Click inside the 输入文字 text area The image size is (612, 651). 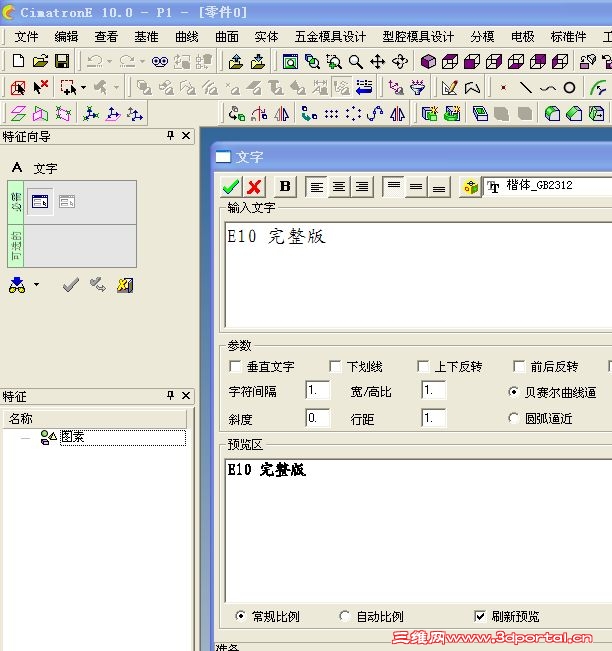[419, 275]
